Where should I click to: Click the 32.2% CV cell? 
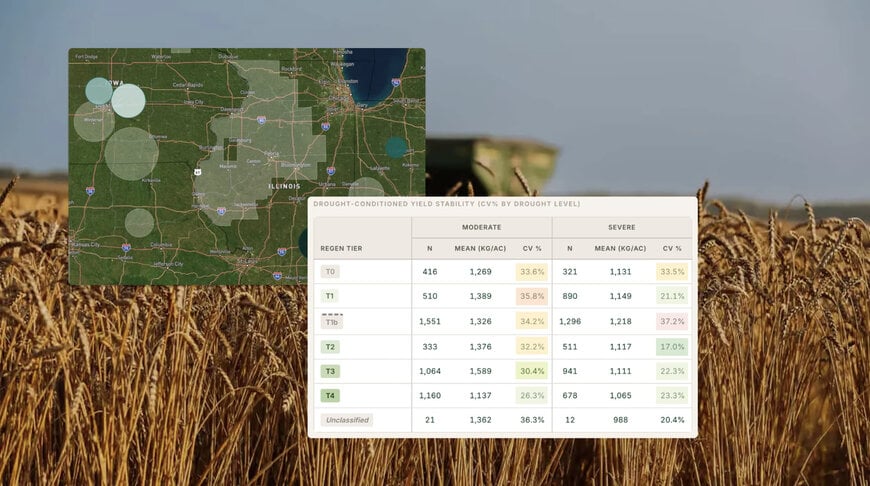point(532,347)
